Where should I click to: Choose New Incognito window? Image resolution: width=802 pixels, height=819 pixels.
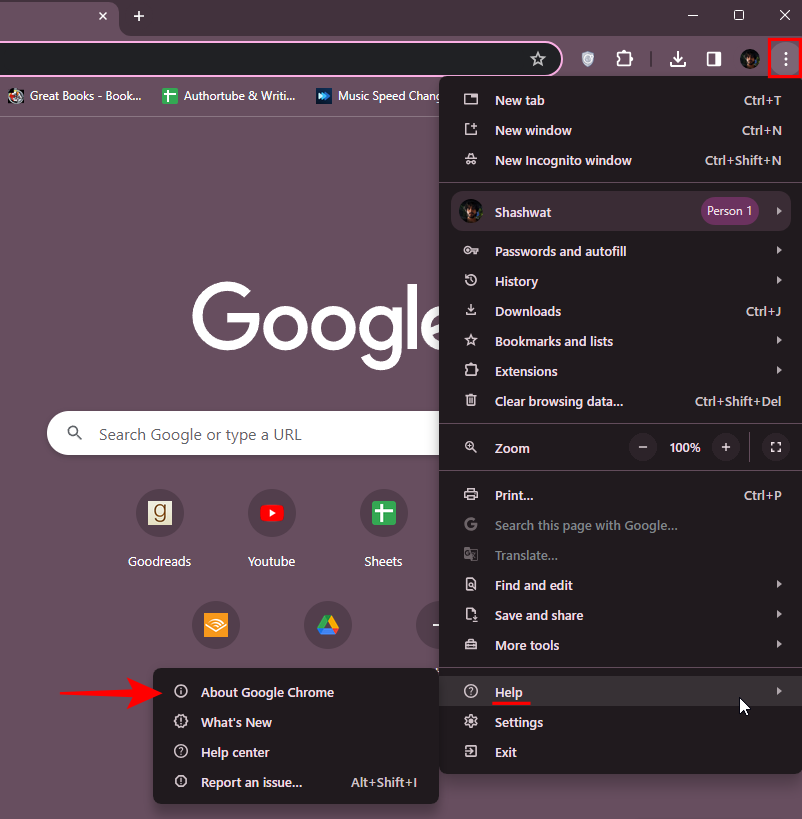pyautogui.click(x=563, y=160)
